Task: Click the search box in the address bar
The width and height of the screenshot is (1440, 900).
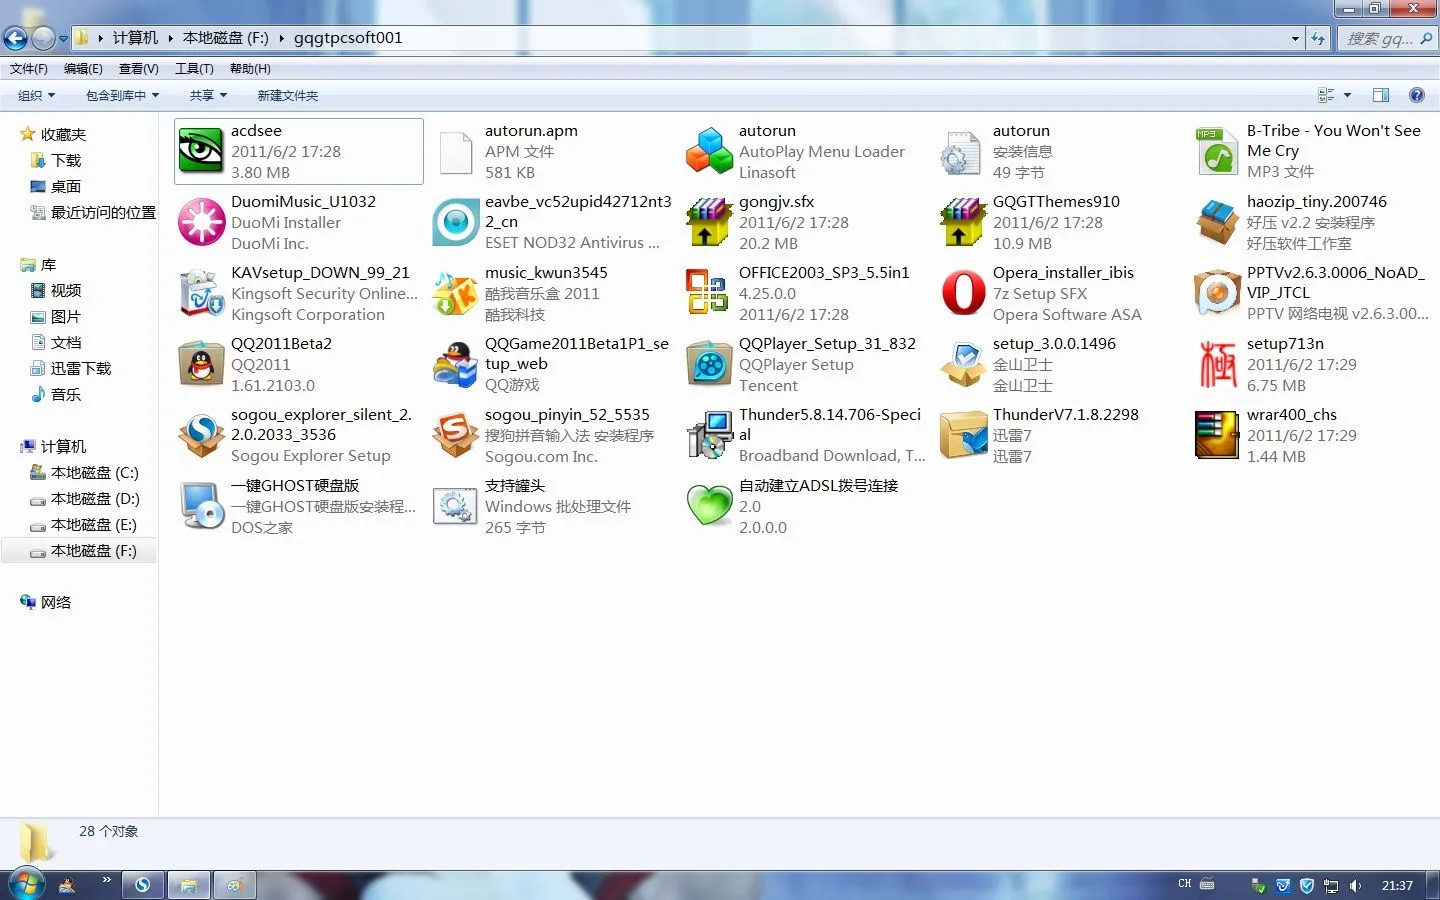Action: point(1380,38)
